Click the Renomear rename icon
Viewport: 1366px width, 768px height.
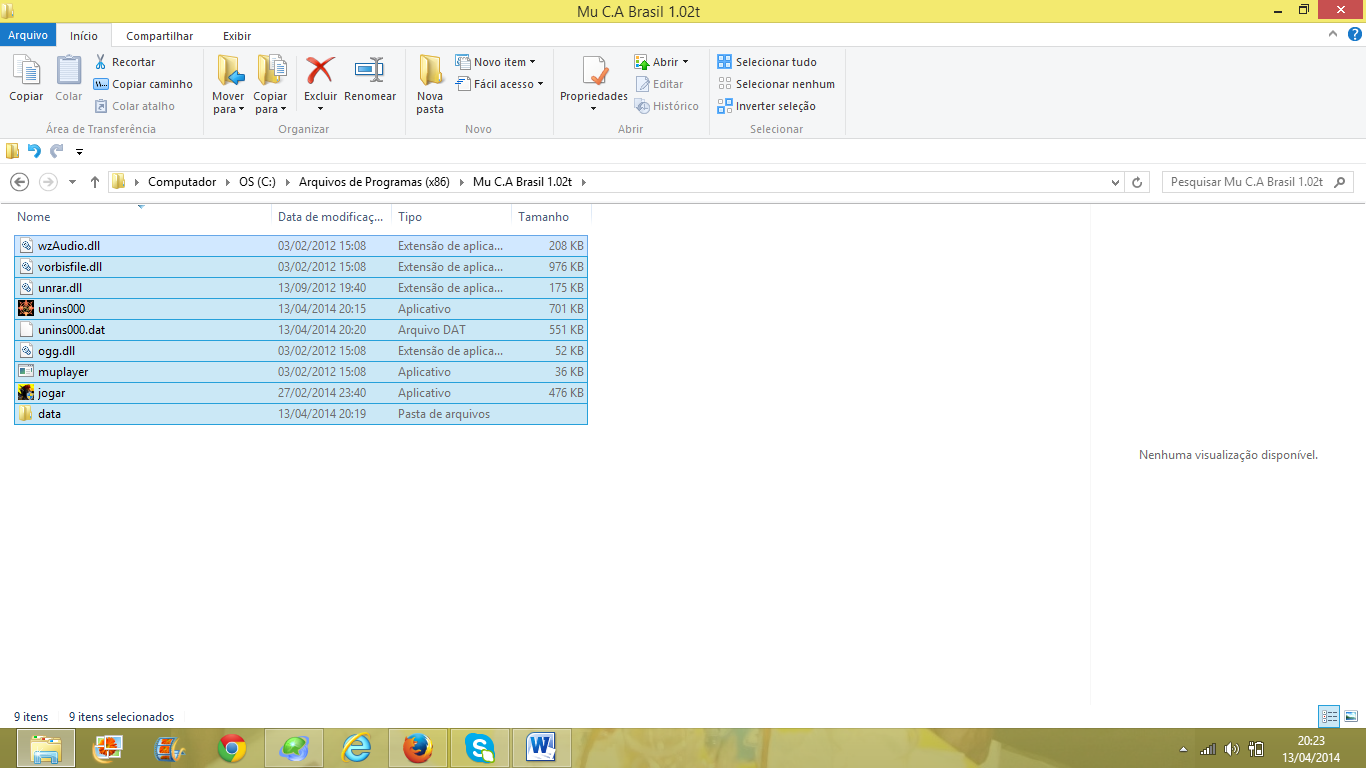tap(369, 72)
